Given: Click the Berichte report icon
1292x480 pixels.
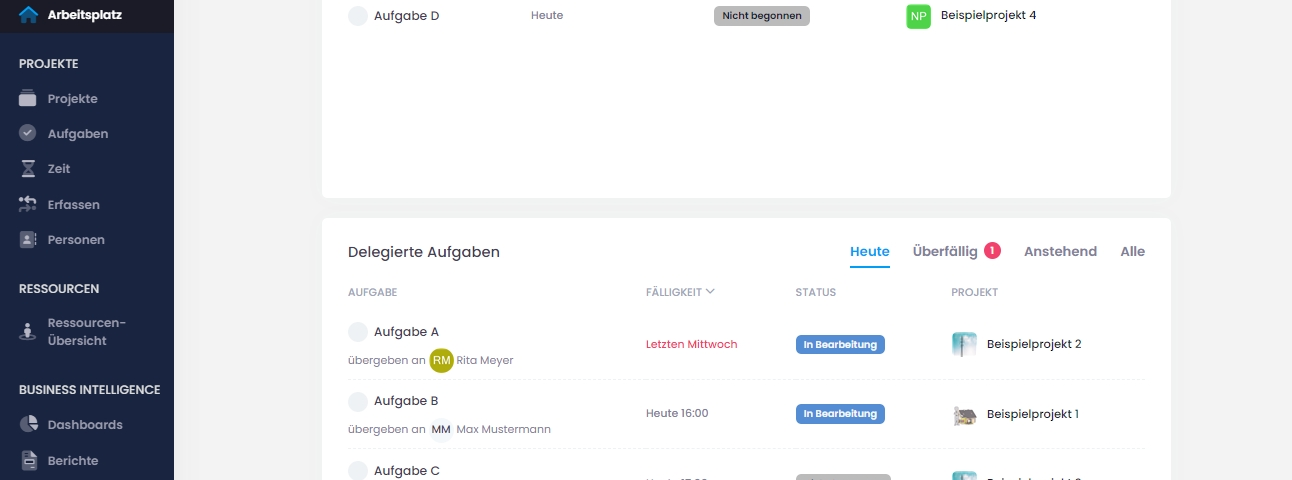Looking at the screenshot, I should click(28, 461).
